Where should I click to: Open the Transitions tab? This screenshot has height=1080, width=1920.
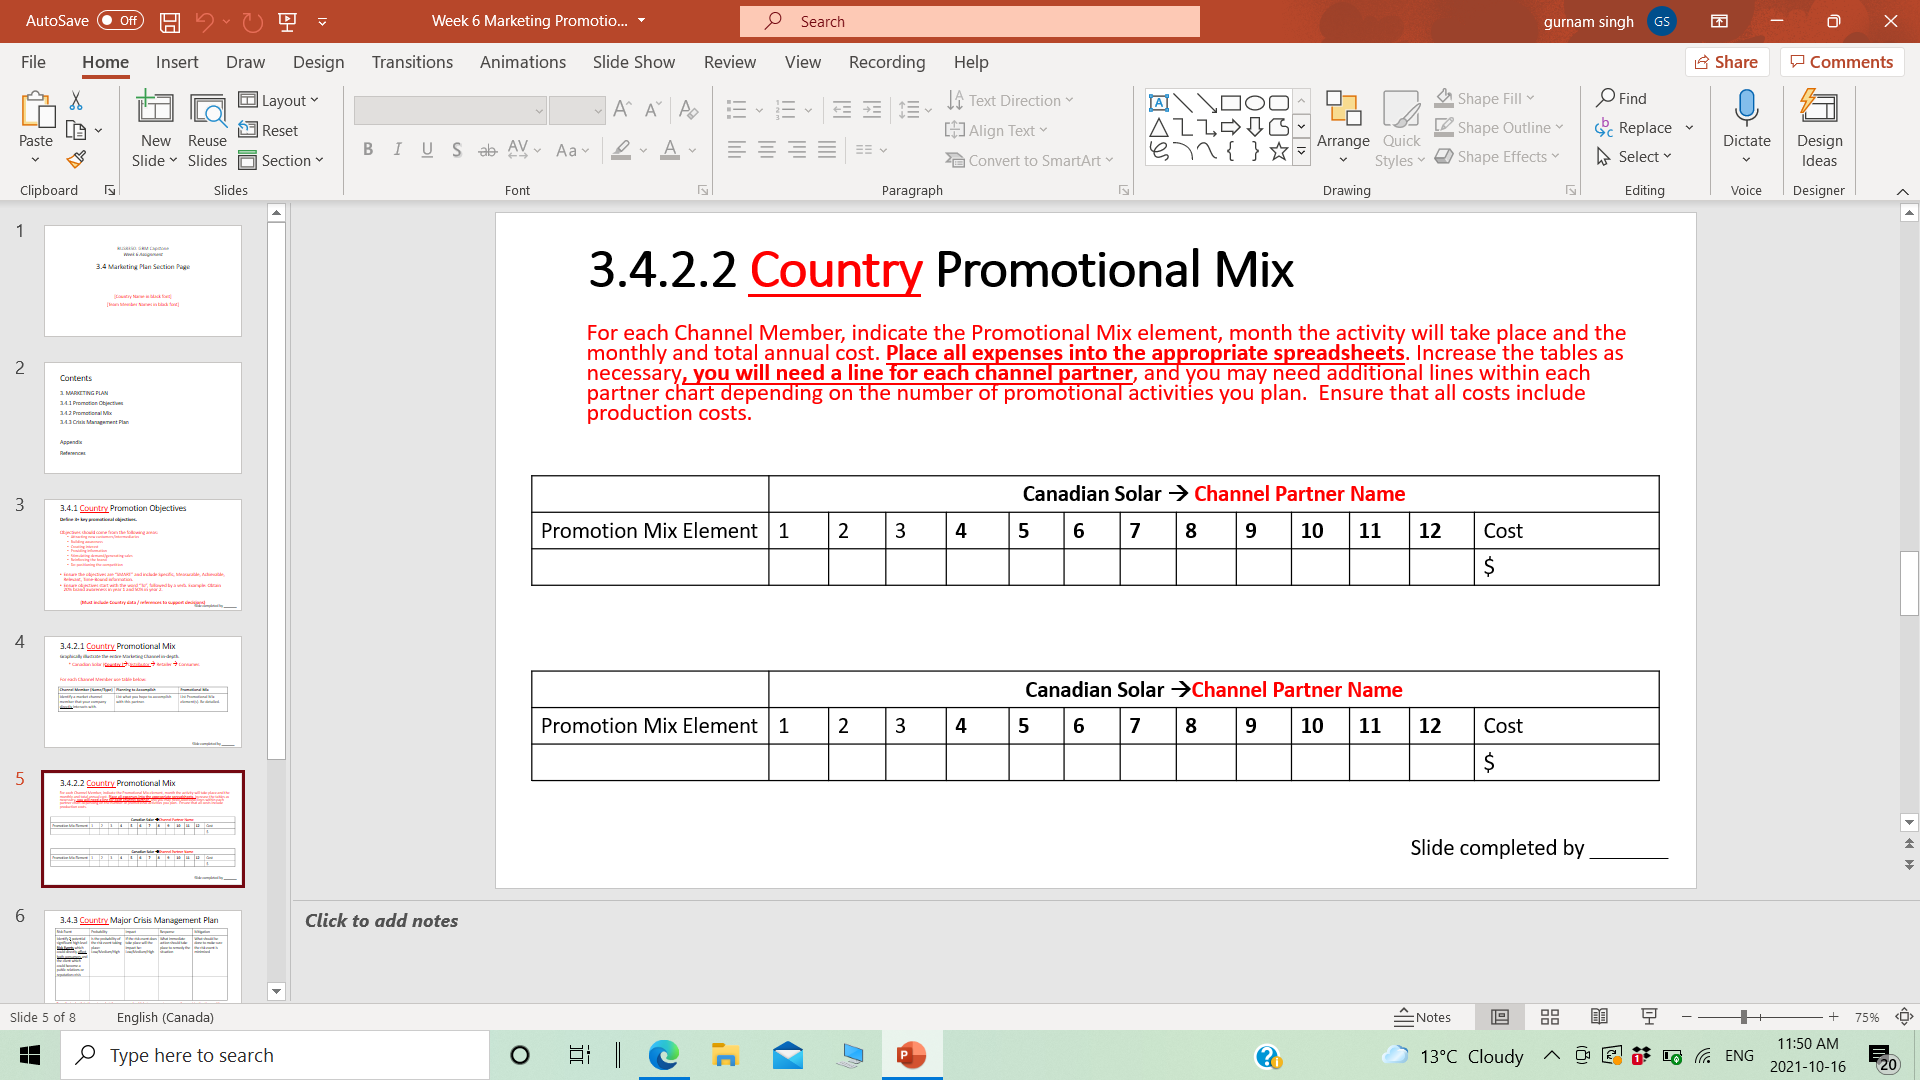click(x=412, y=62)
